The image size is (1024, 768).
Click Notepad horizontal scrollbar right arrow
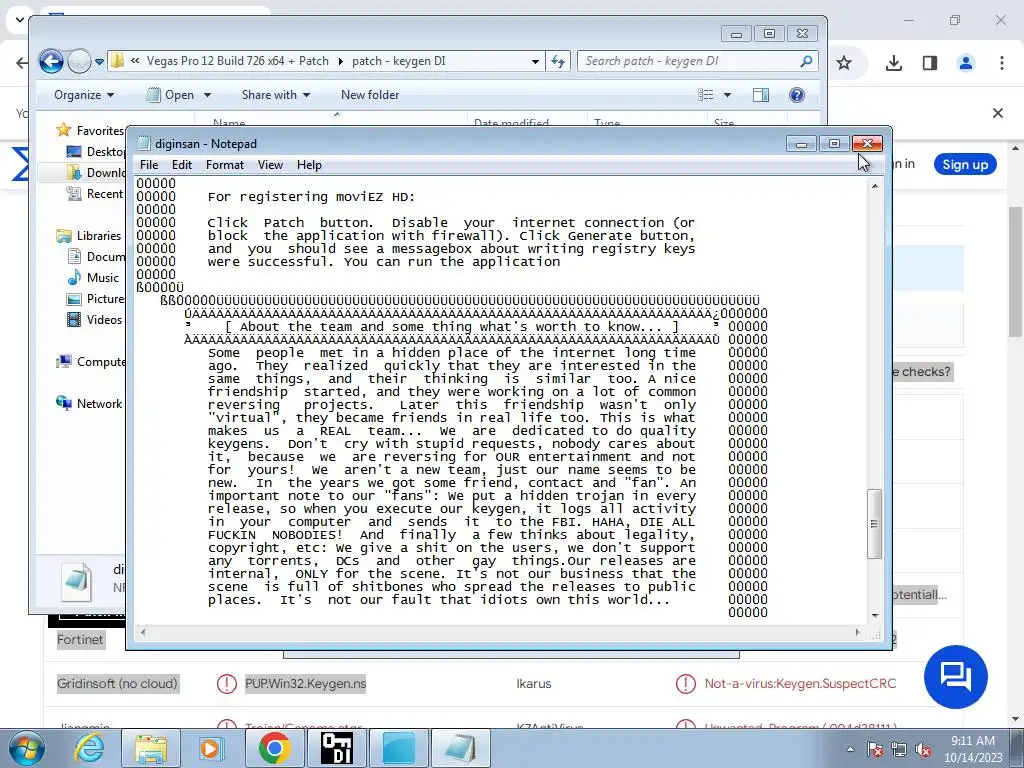[x=857, y=632]
